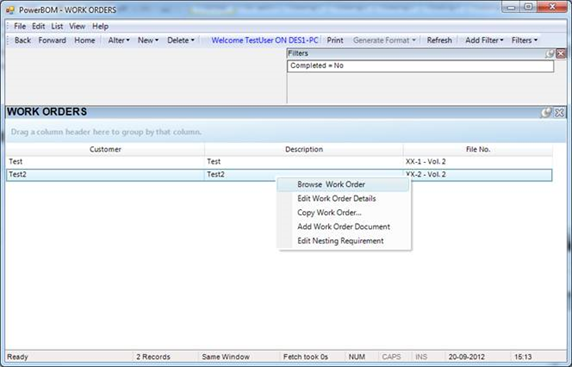Pin the Work Orders panel with pushpin icon
Screen dimensions: 572x367
click(x=546, y=112)
